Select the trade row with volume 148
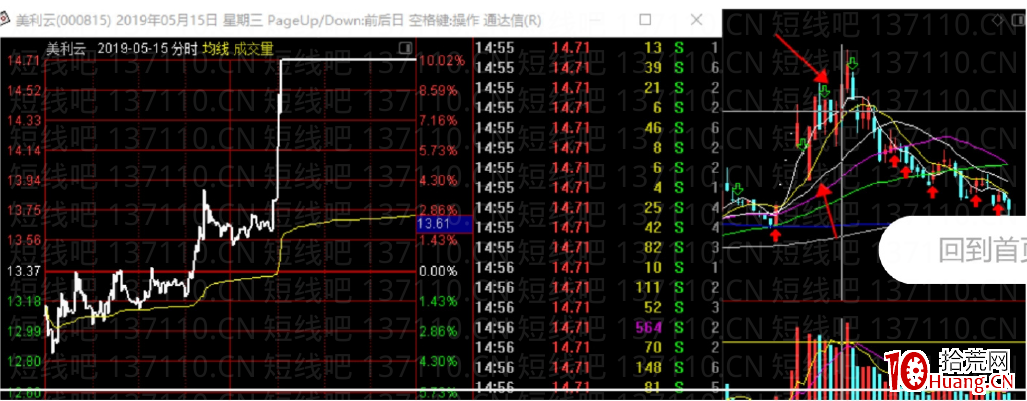This screenshot has width=1027, height=401. 597,367
